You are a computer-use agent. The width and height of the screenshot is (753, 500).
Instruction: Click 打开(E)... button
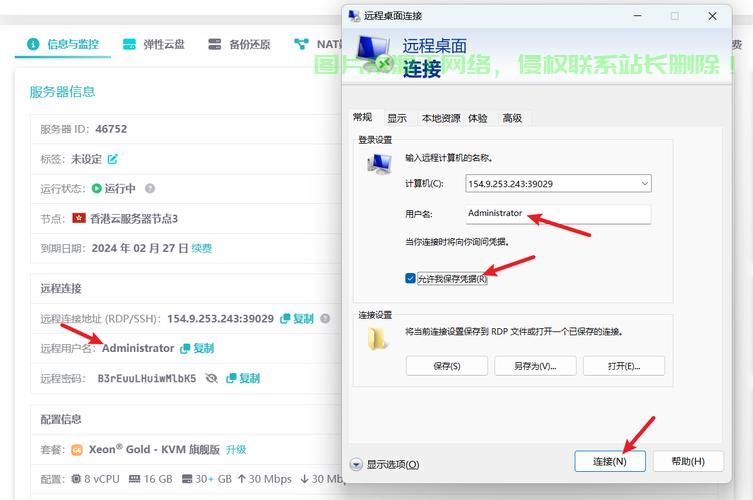(x=624, y=366)
